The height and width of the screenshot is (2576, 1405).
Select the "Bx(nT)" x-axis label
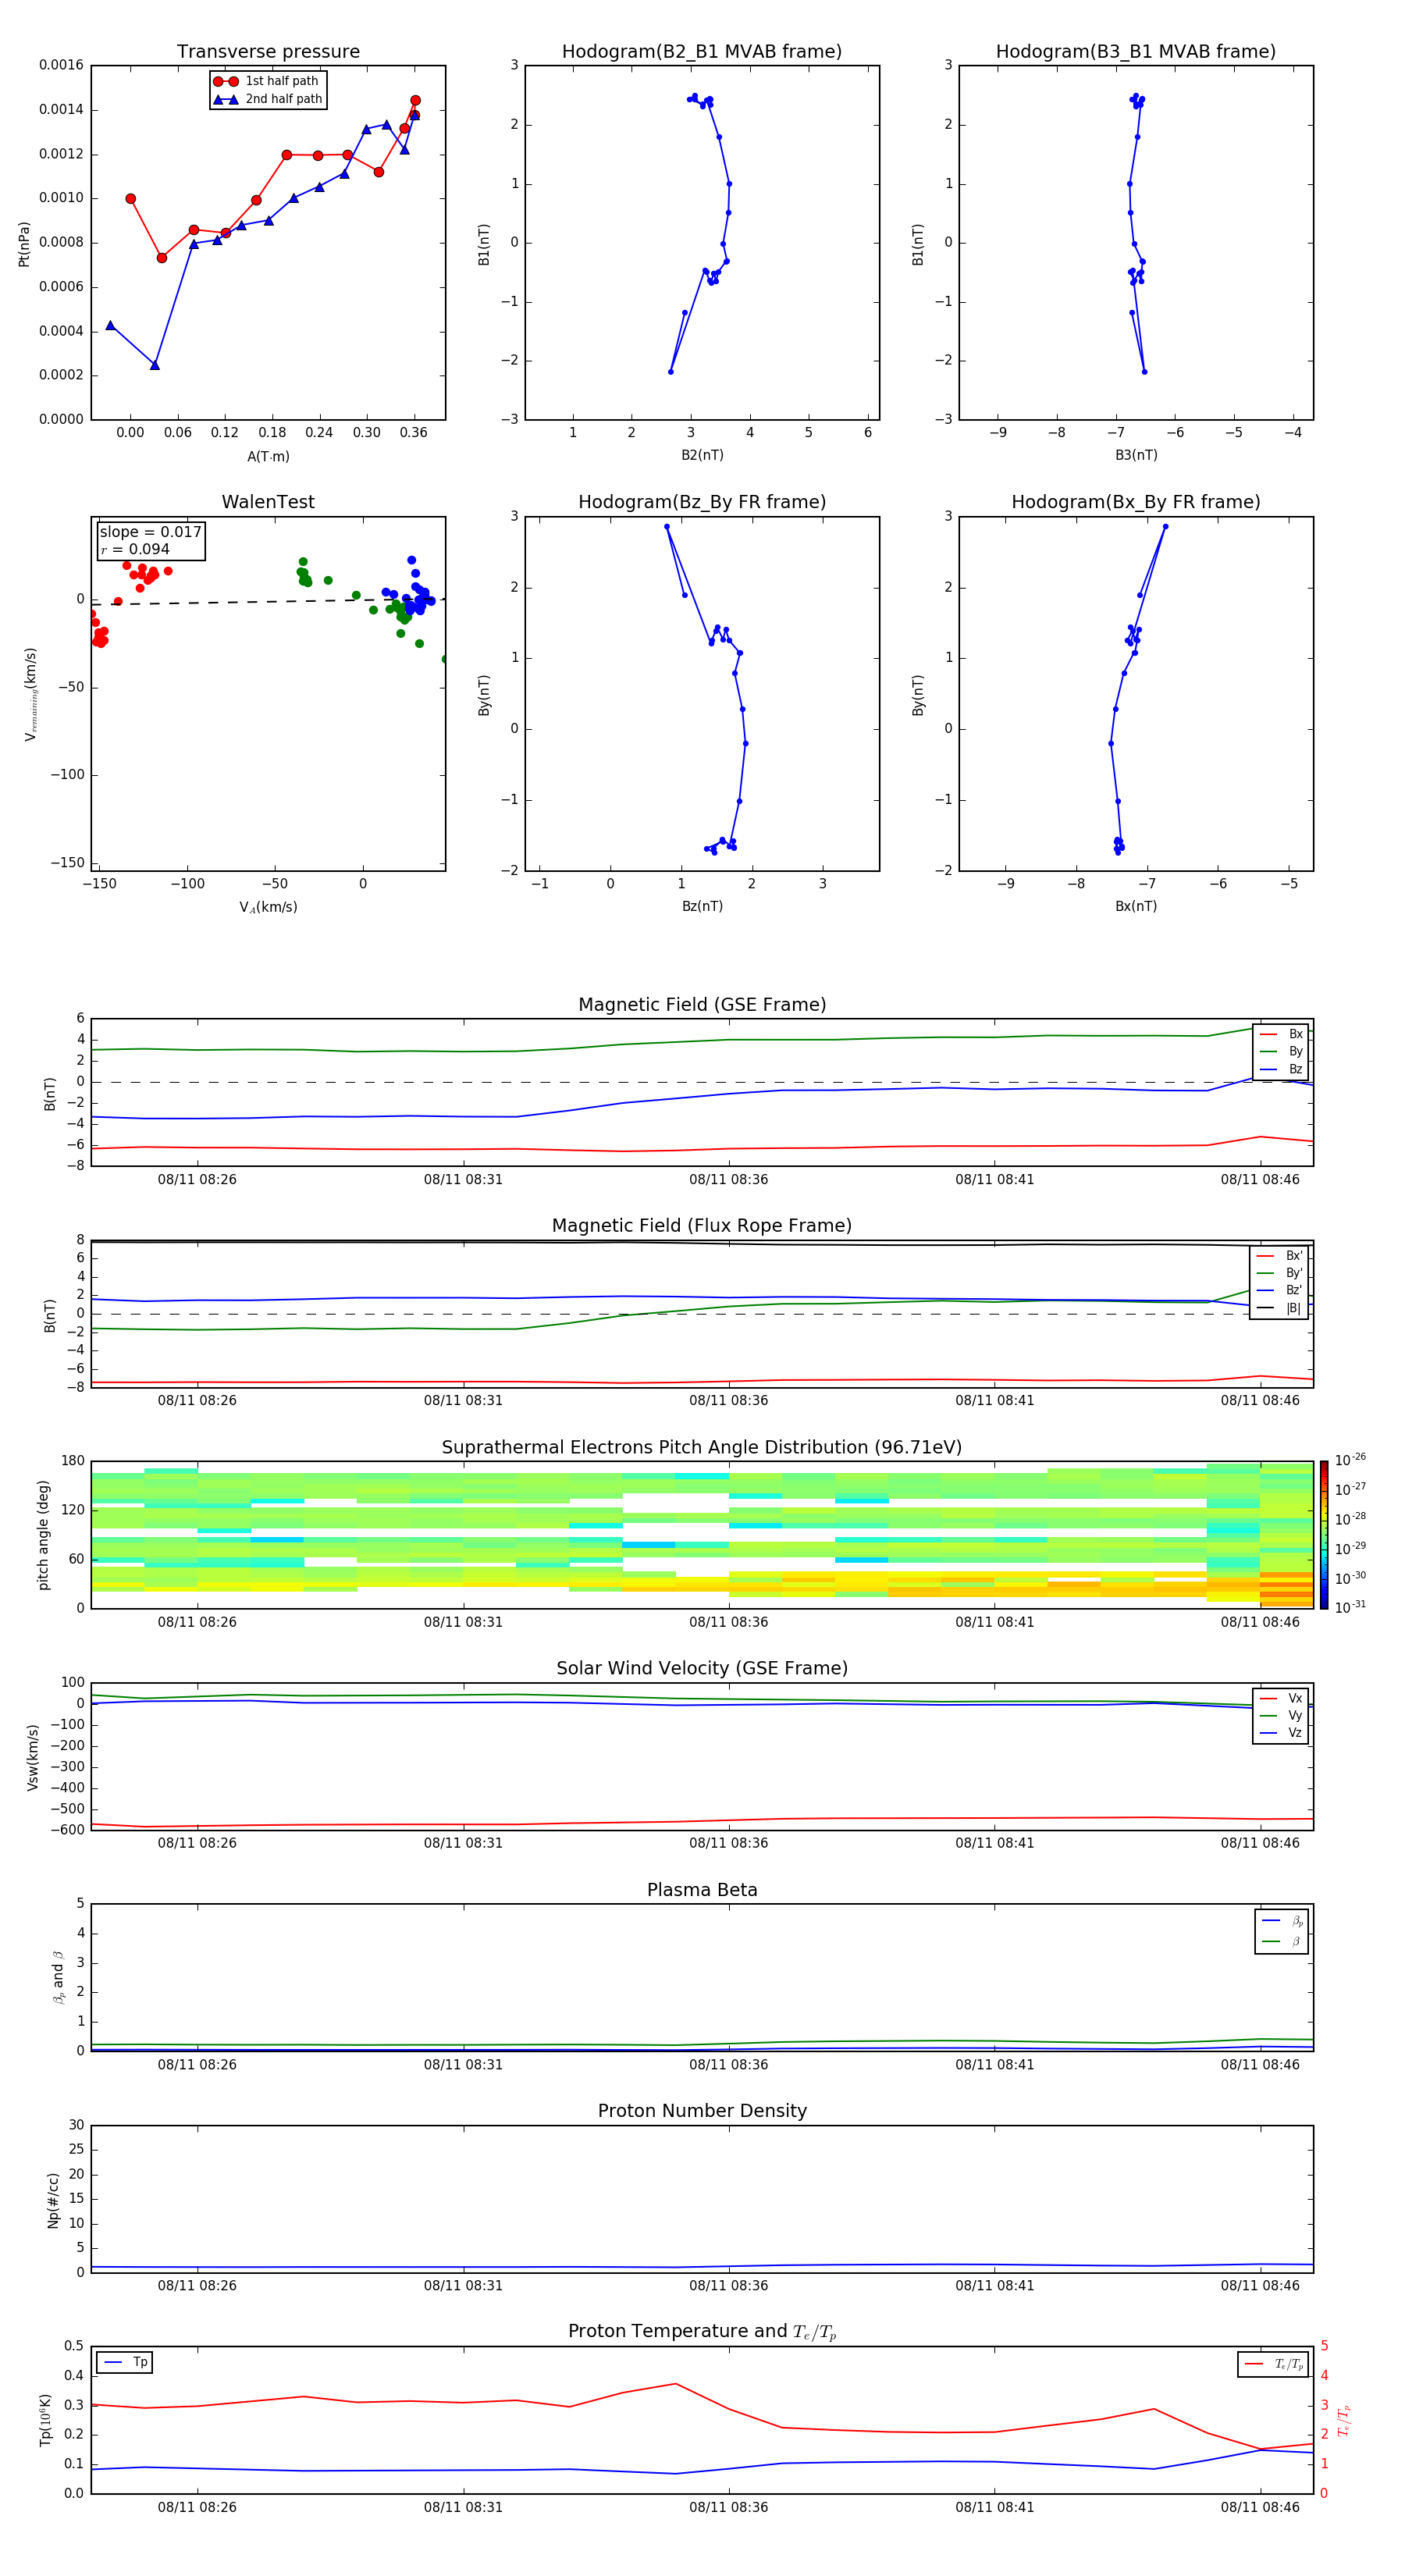pyautogui.click(x=1136, y=906)
